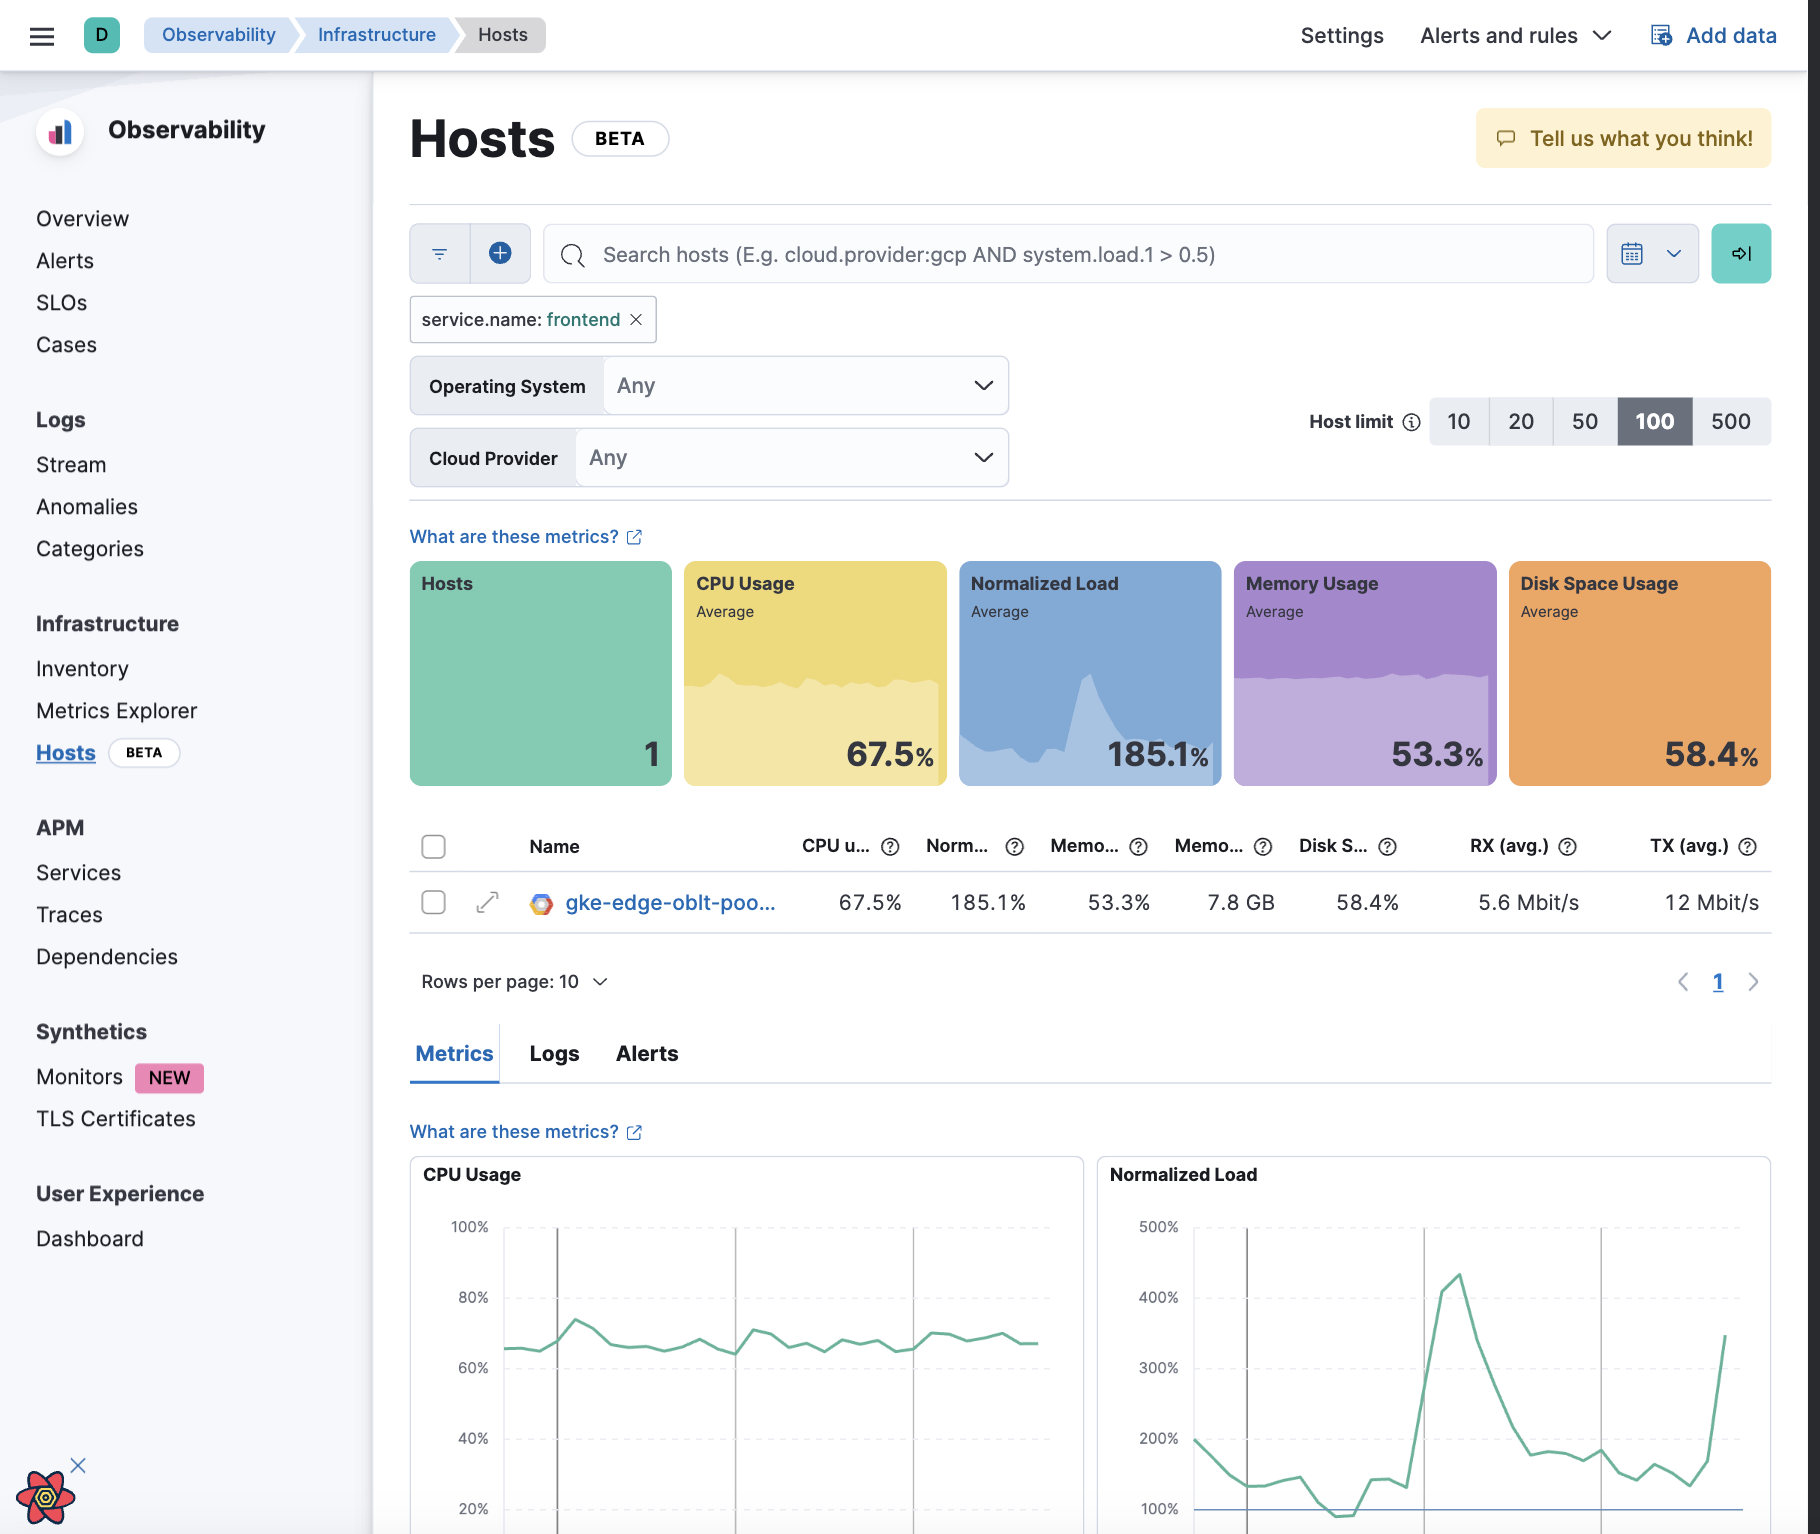Screen dimensions: 1820x1534
Task: Click the RX (avg.) help icon
Action: [x=1568, y=847]
